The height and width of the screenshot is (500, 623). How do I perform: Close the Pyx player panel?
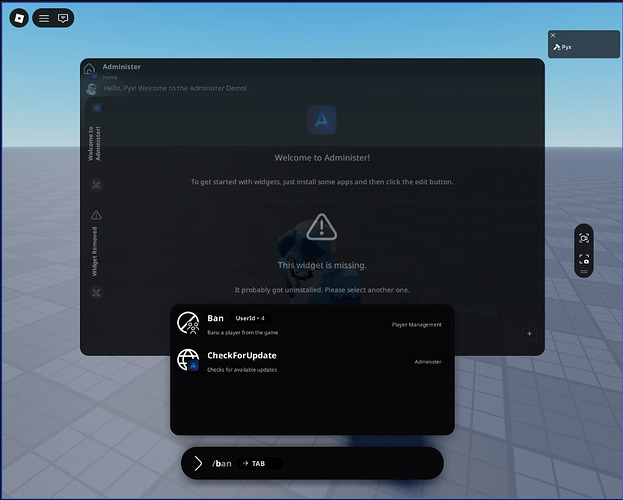tap(553, 35)
